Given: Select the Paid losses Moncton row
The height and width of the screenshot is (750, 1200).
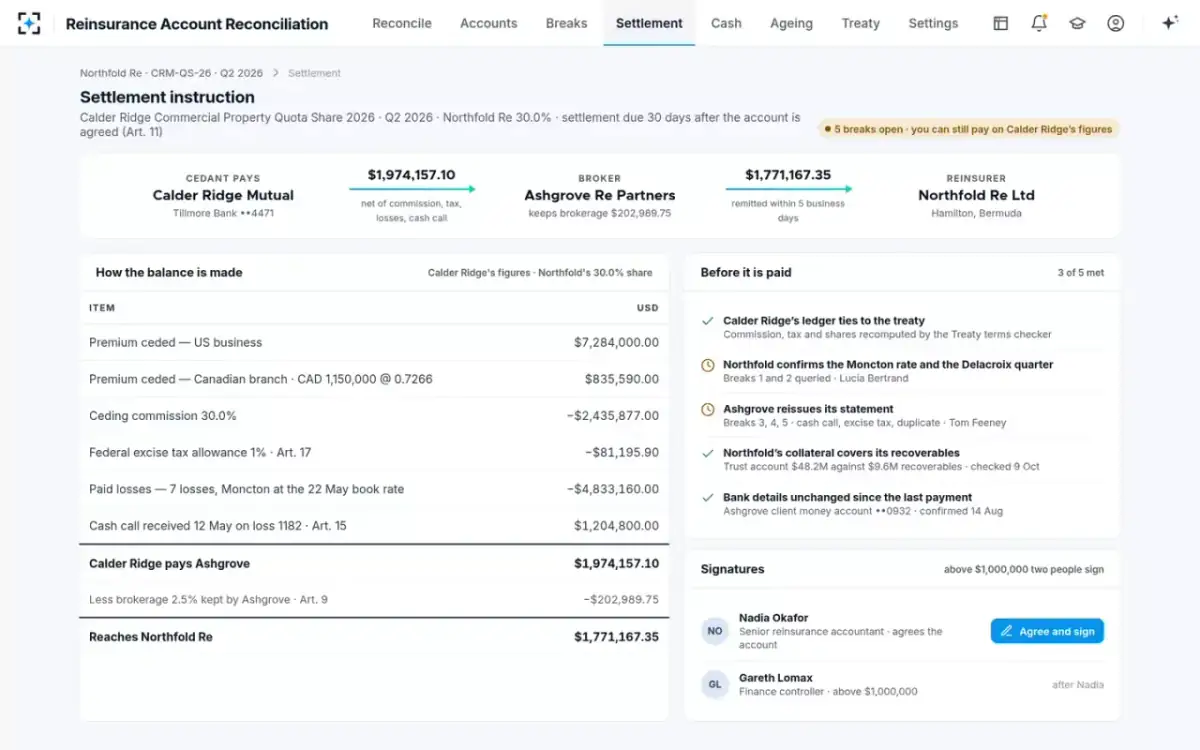Looking at the screenshot, I should (374, 489).
